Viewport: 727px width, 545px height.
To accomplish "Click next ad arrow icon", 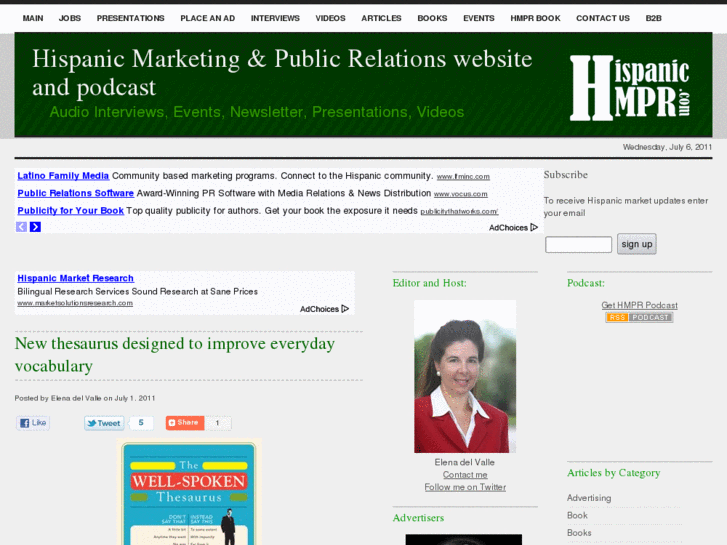I will [x=35, y=227].
